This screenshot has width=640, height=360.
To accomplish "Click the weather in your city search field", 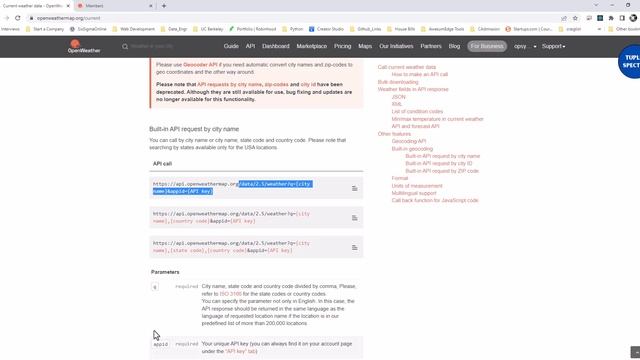I will point(152,47).
